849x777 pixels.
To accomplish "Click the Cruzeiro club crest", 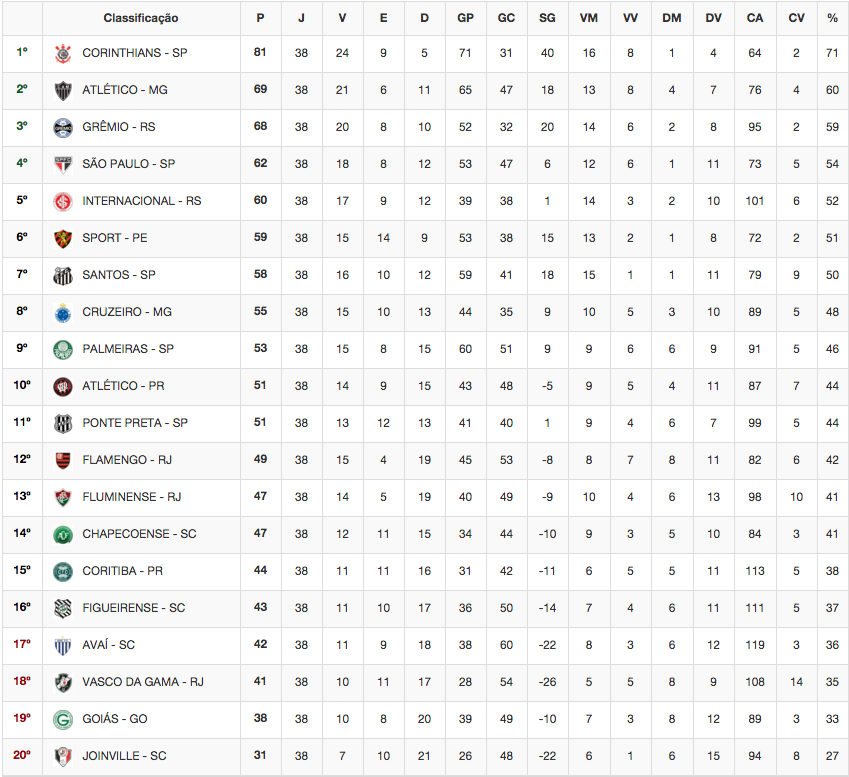I will tap(63, 312).
